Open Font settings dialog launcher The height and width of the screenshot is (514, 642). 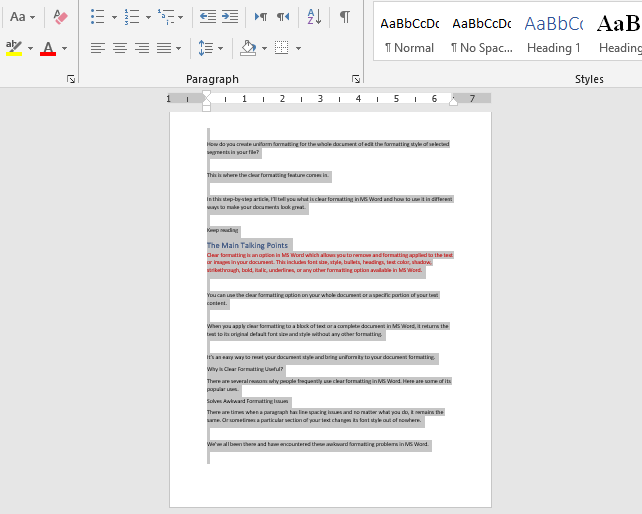tap(71, 79)
